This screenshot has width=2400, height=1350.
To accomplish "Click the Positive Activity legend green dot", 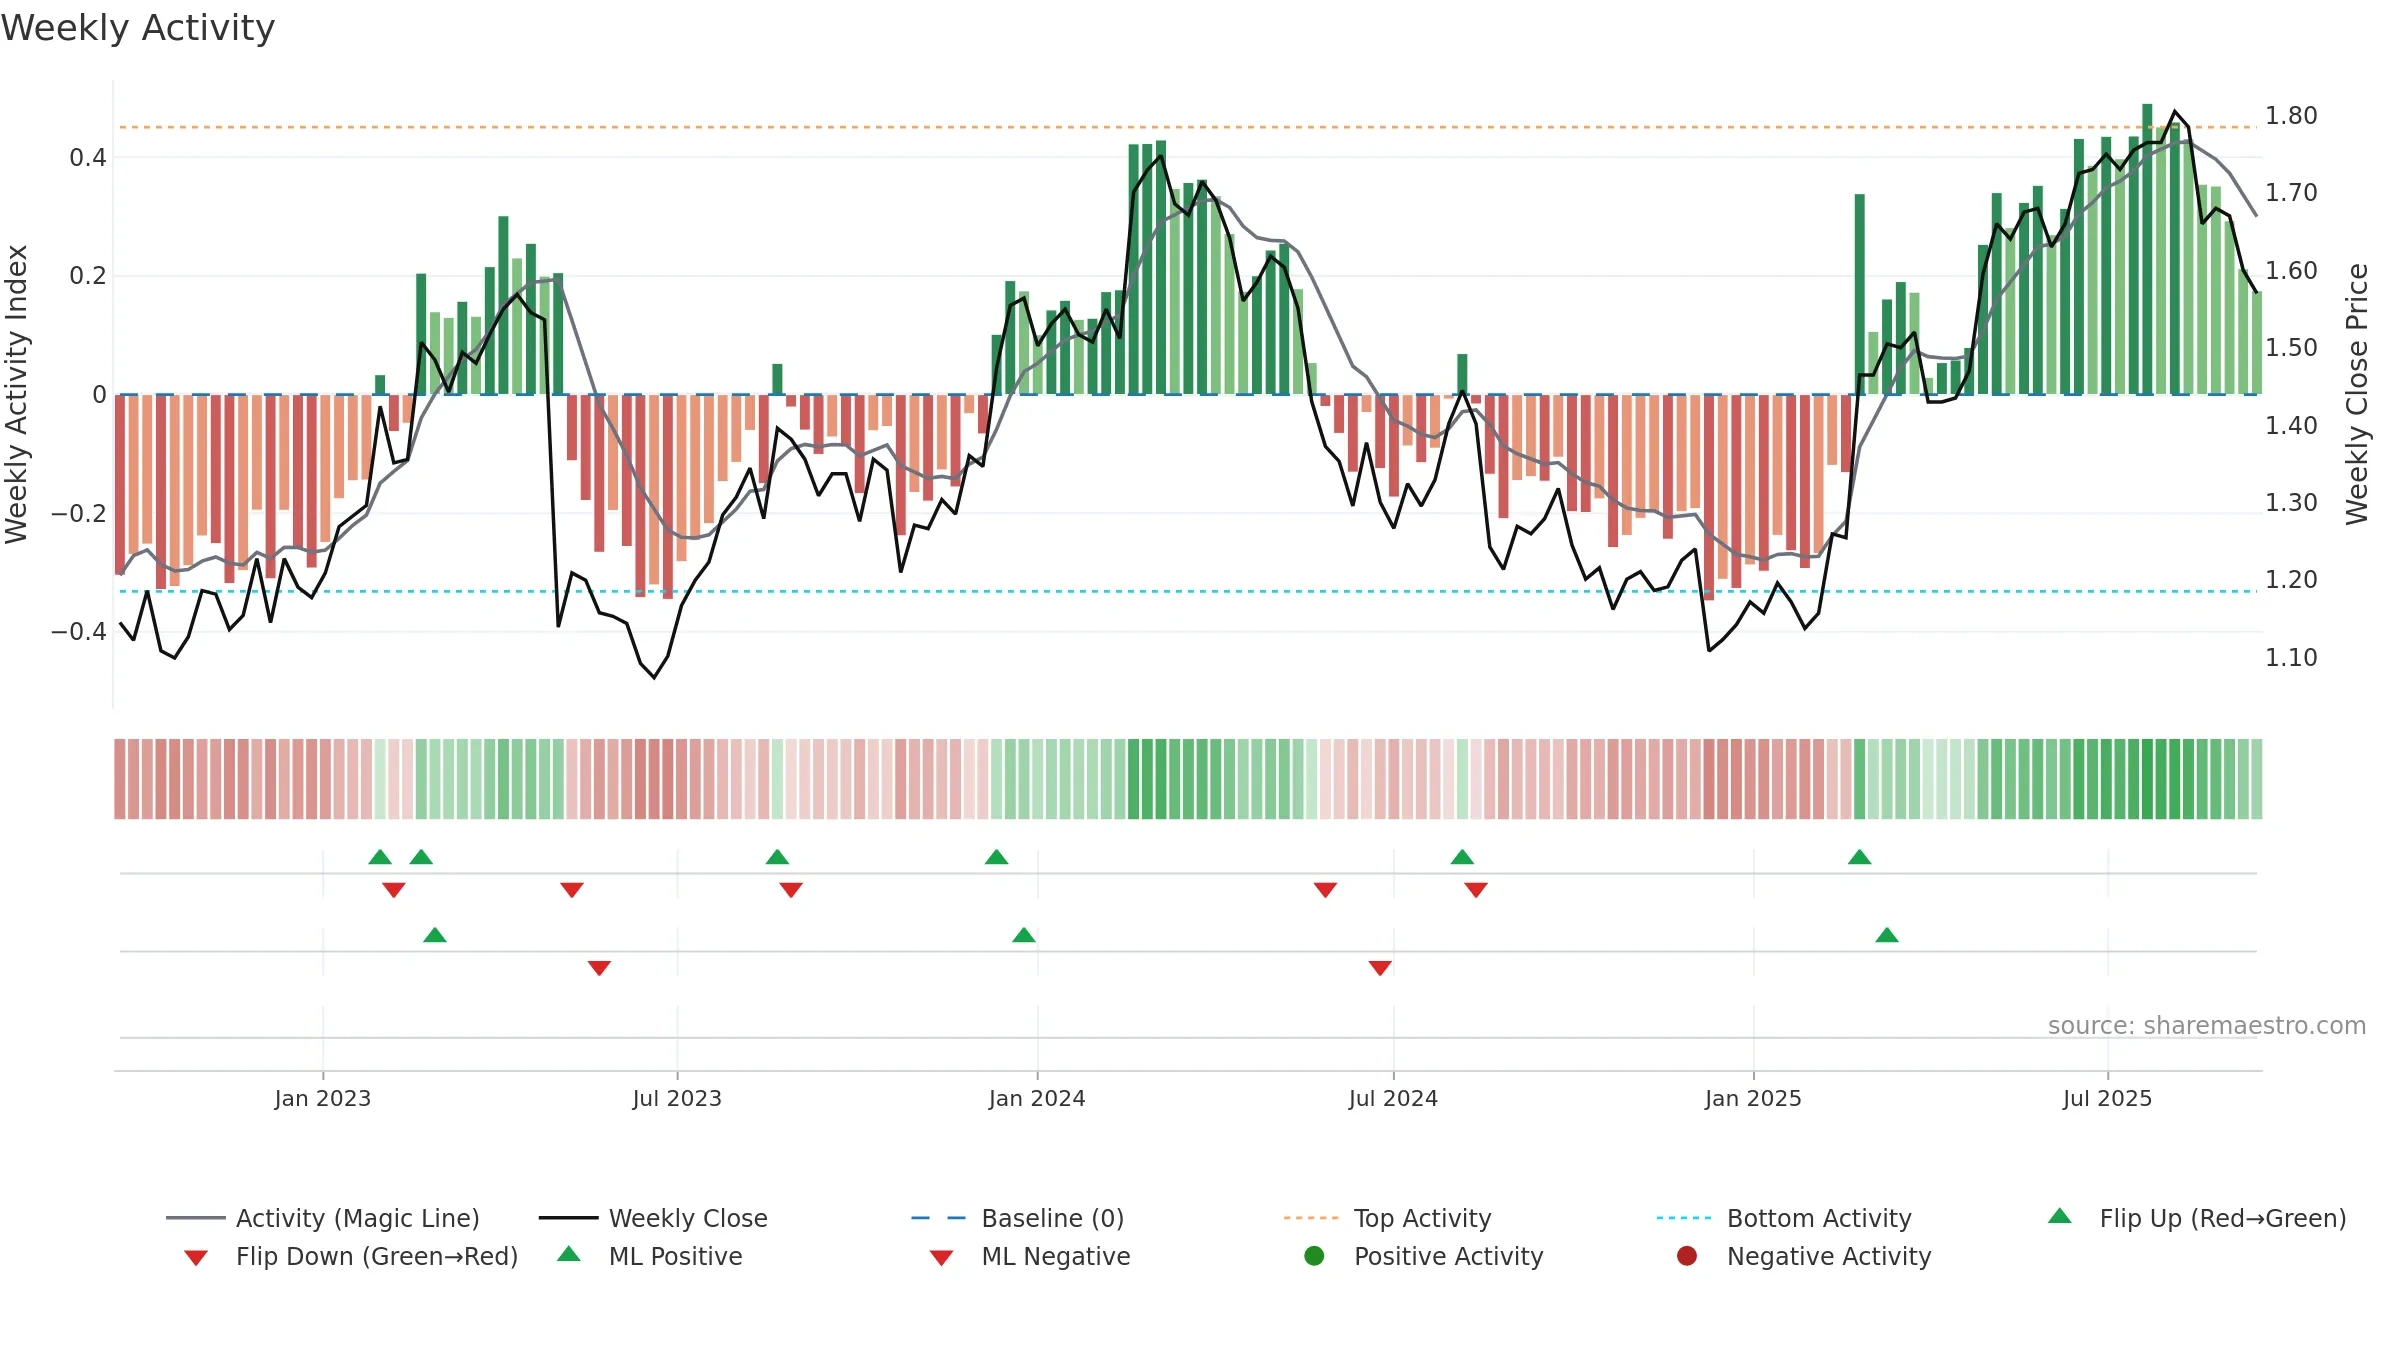I will (1315, 1255).
